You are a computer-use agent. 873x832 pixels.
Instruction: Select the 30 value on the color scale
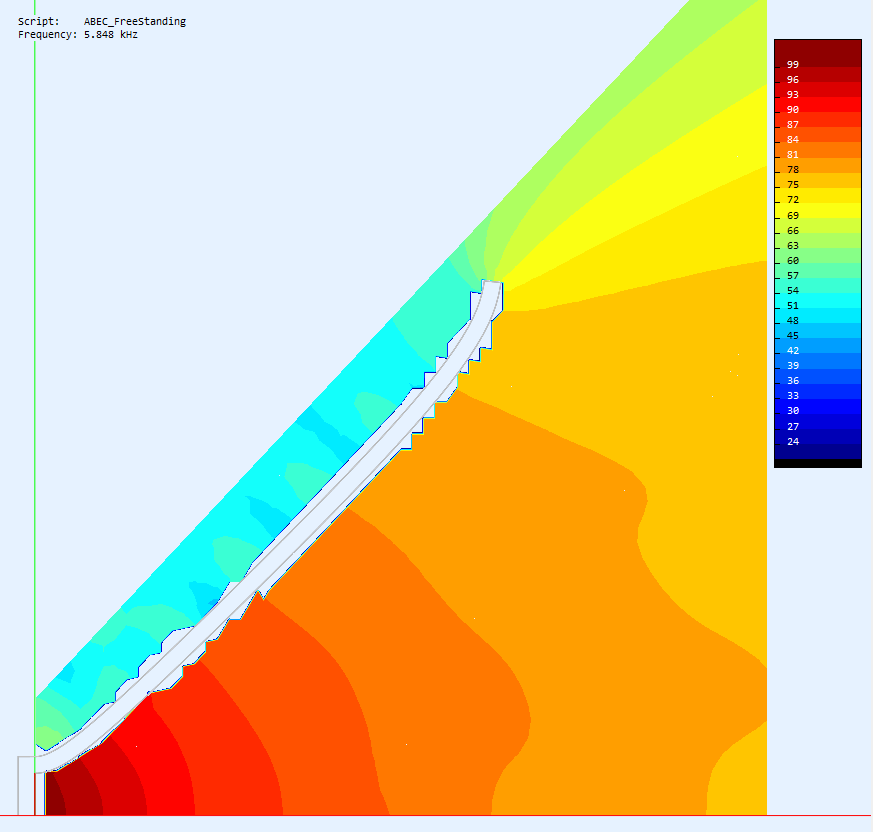click(793, 410)
